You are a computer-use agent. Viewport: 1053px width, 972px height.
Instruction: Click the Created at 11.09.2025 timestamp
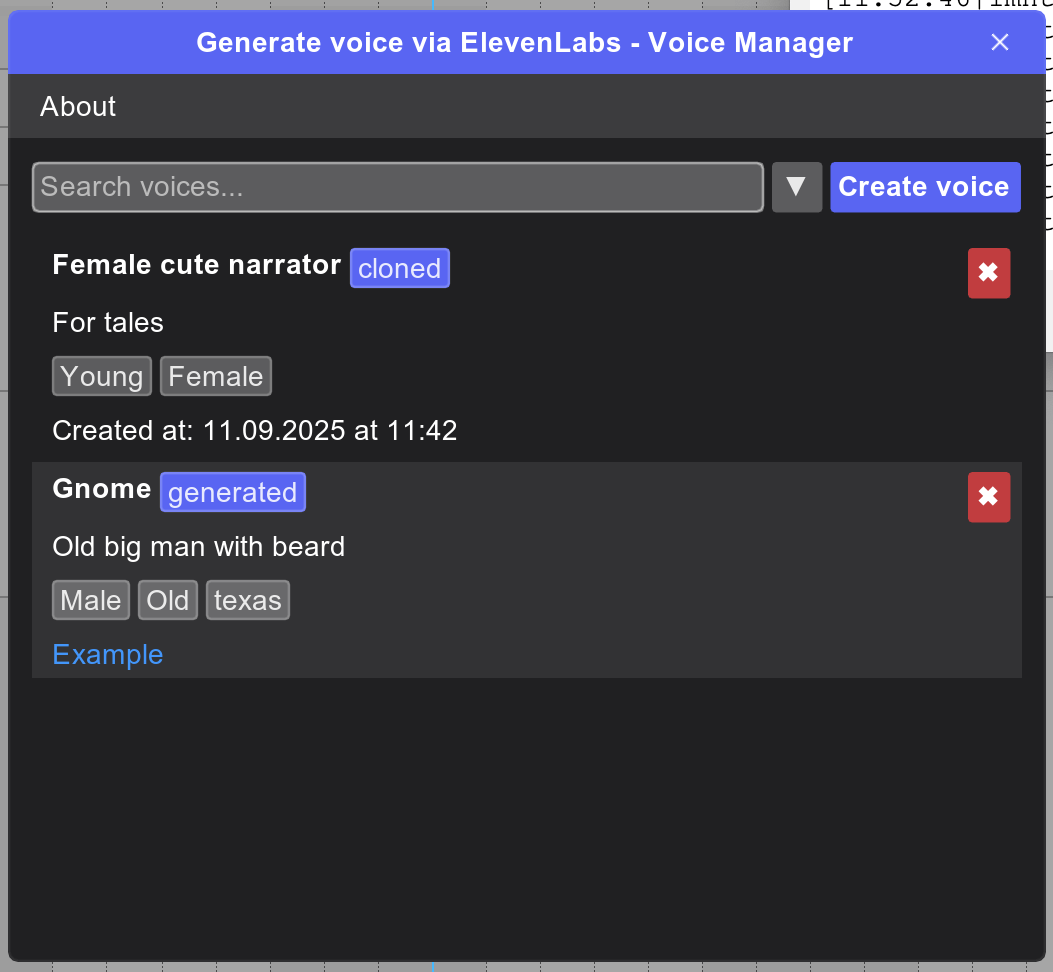click(255, 430)
